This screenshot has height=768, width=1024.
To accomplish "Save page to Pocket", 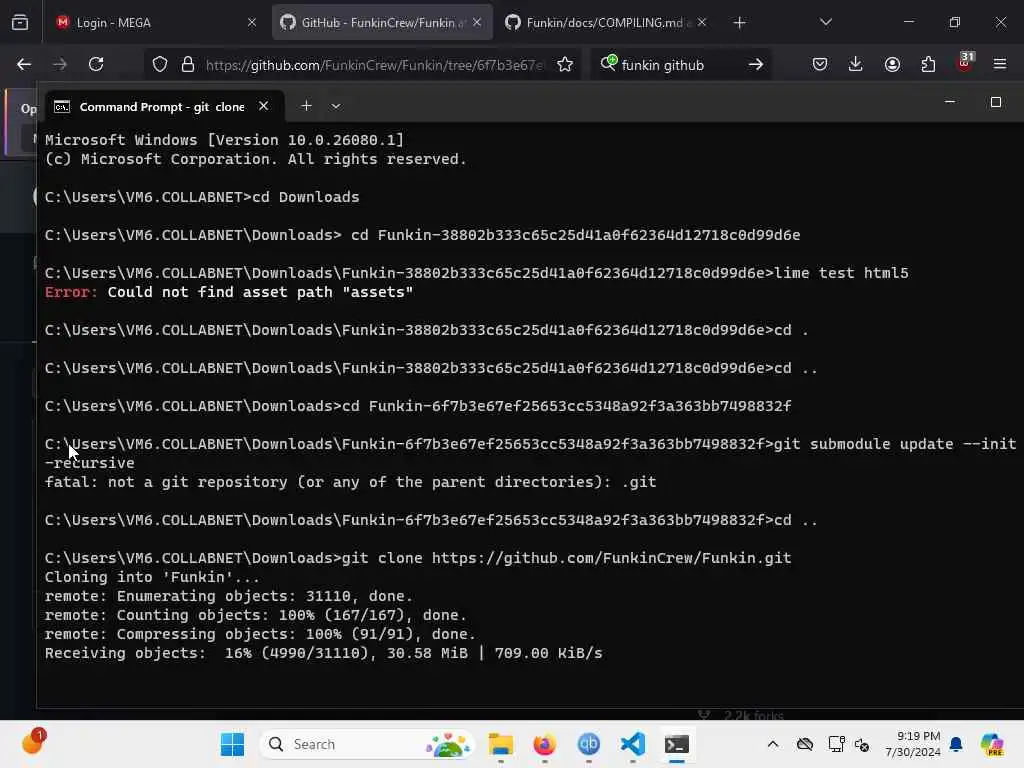I will click(820, 64).
